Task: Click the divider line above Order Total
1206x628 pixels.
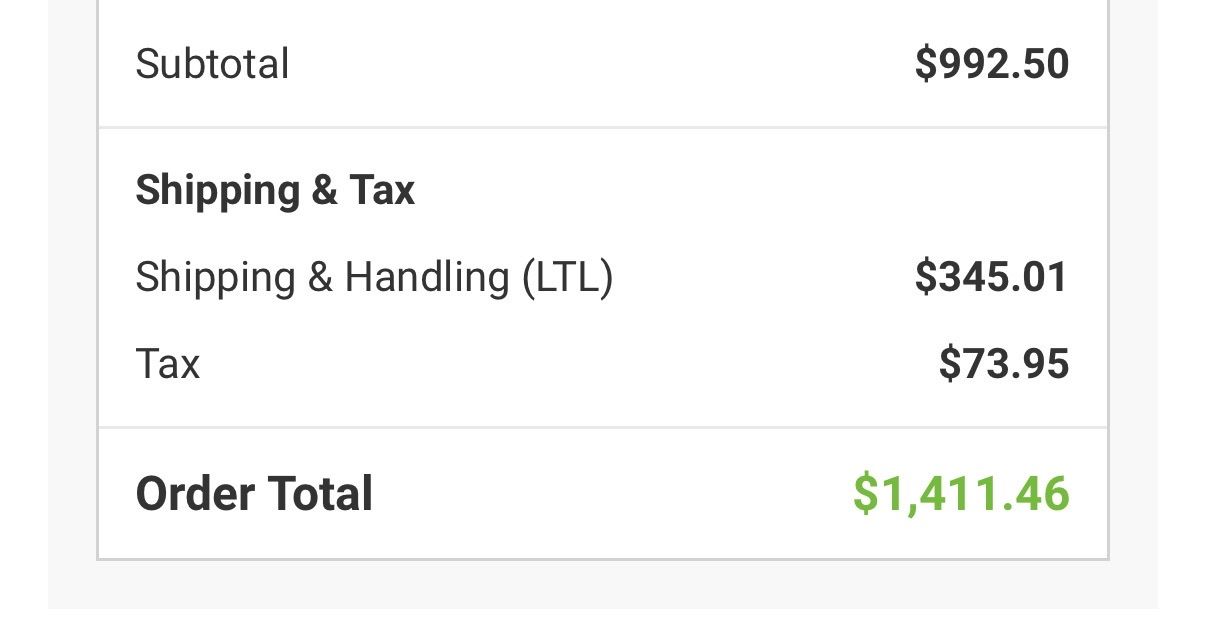Action: pos(603,428)
